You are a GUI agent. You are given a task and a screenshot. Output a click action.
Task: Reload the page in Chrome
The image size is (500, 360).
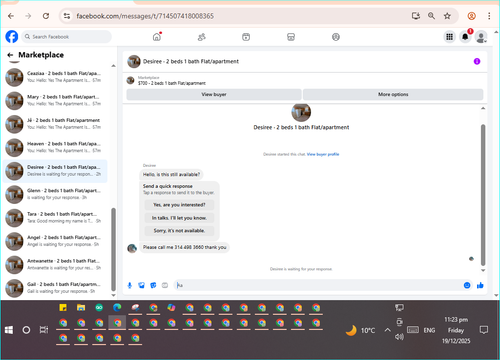click(46, 16)
